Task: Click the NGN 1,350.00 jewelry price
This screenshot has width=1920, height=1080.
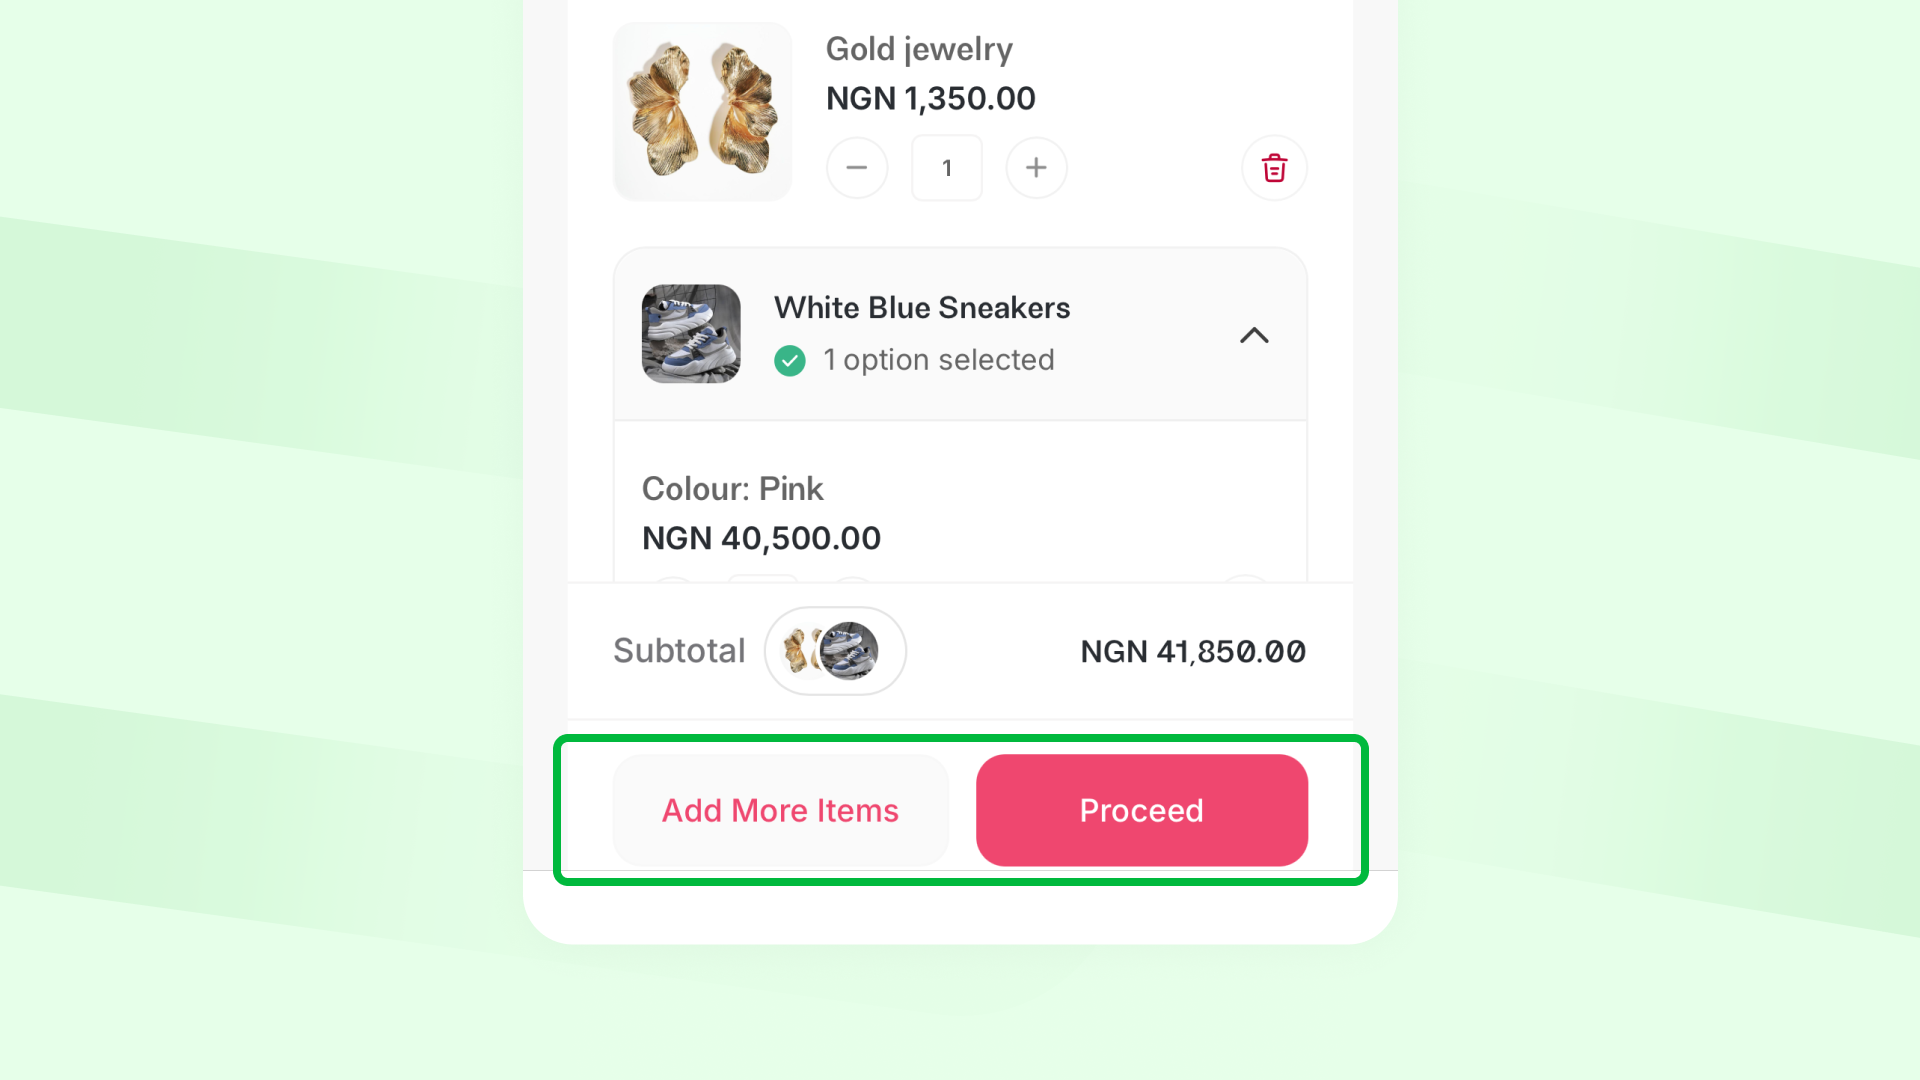Action: [x=930, y=98]
